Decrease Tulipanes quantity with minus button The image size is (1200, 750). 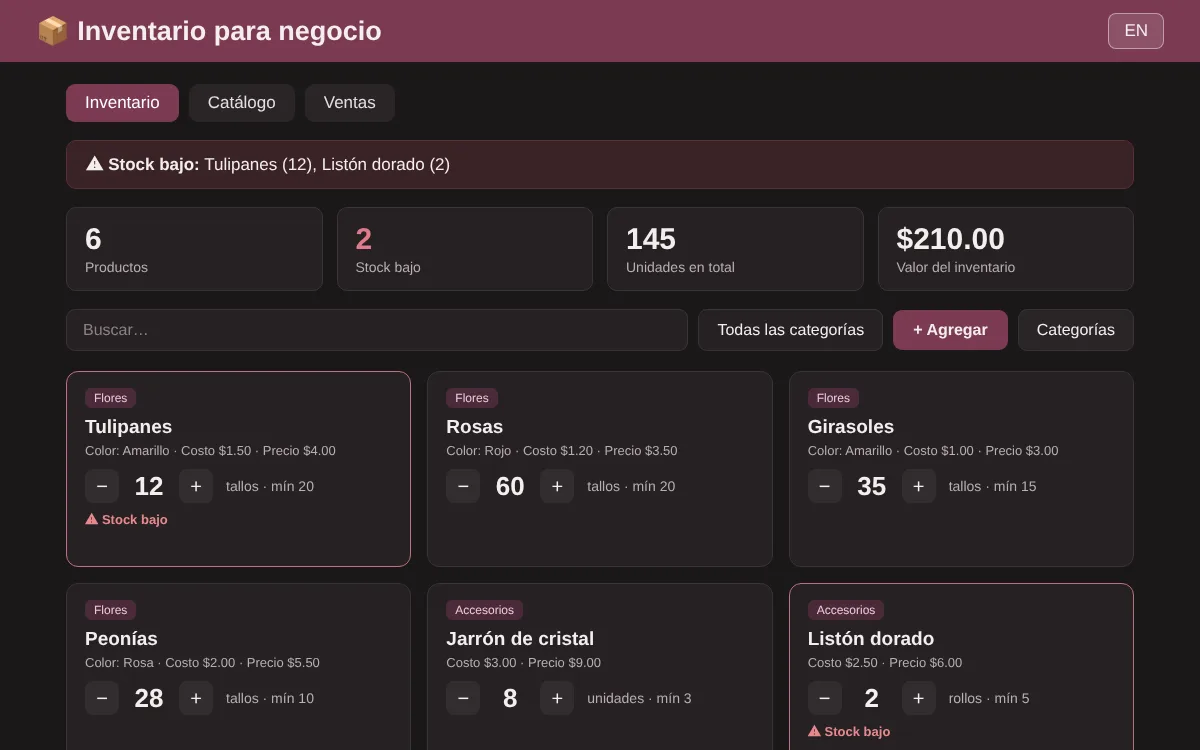click(102, 486)
